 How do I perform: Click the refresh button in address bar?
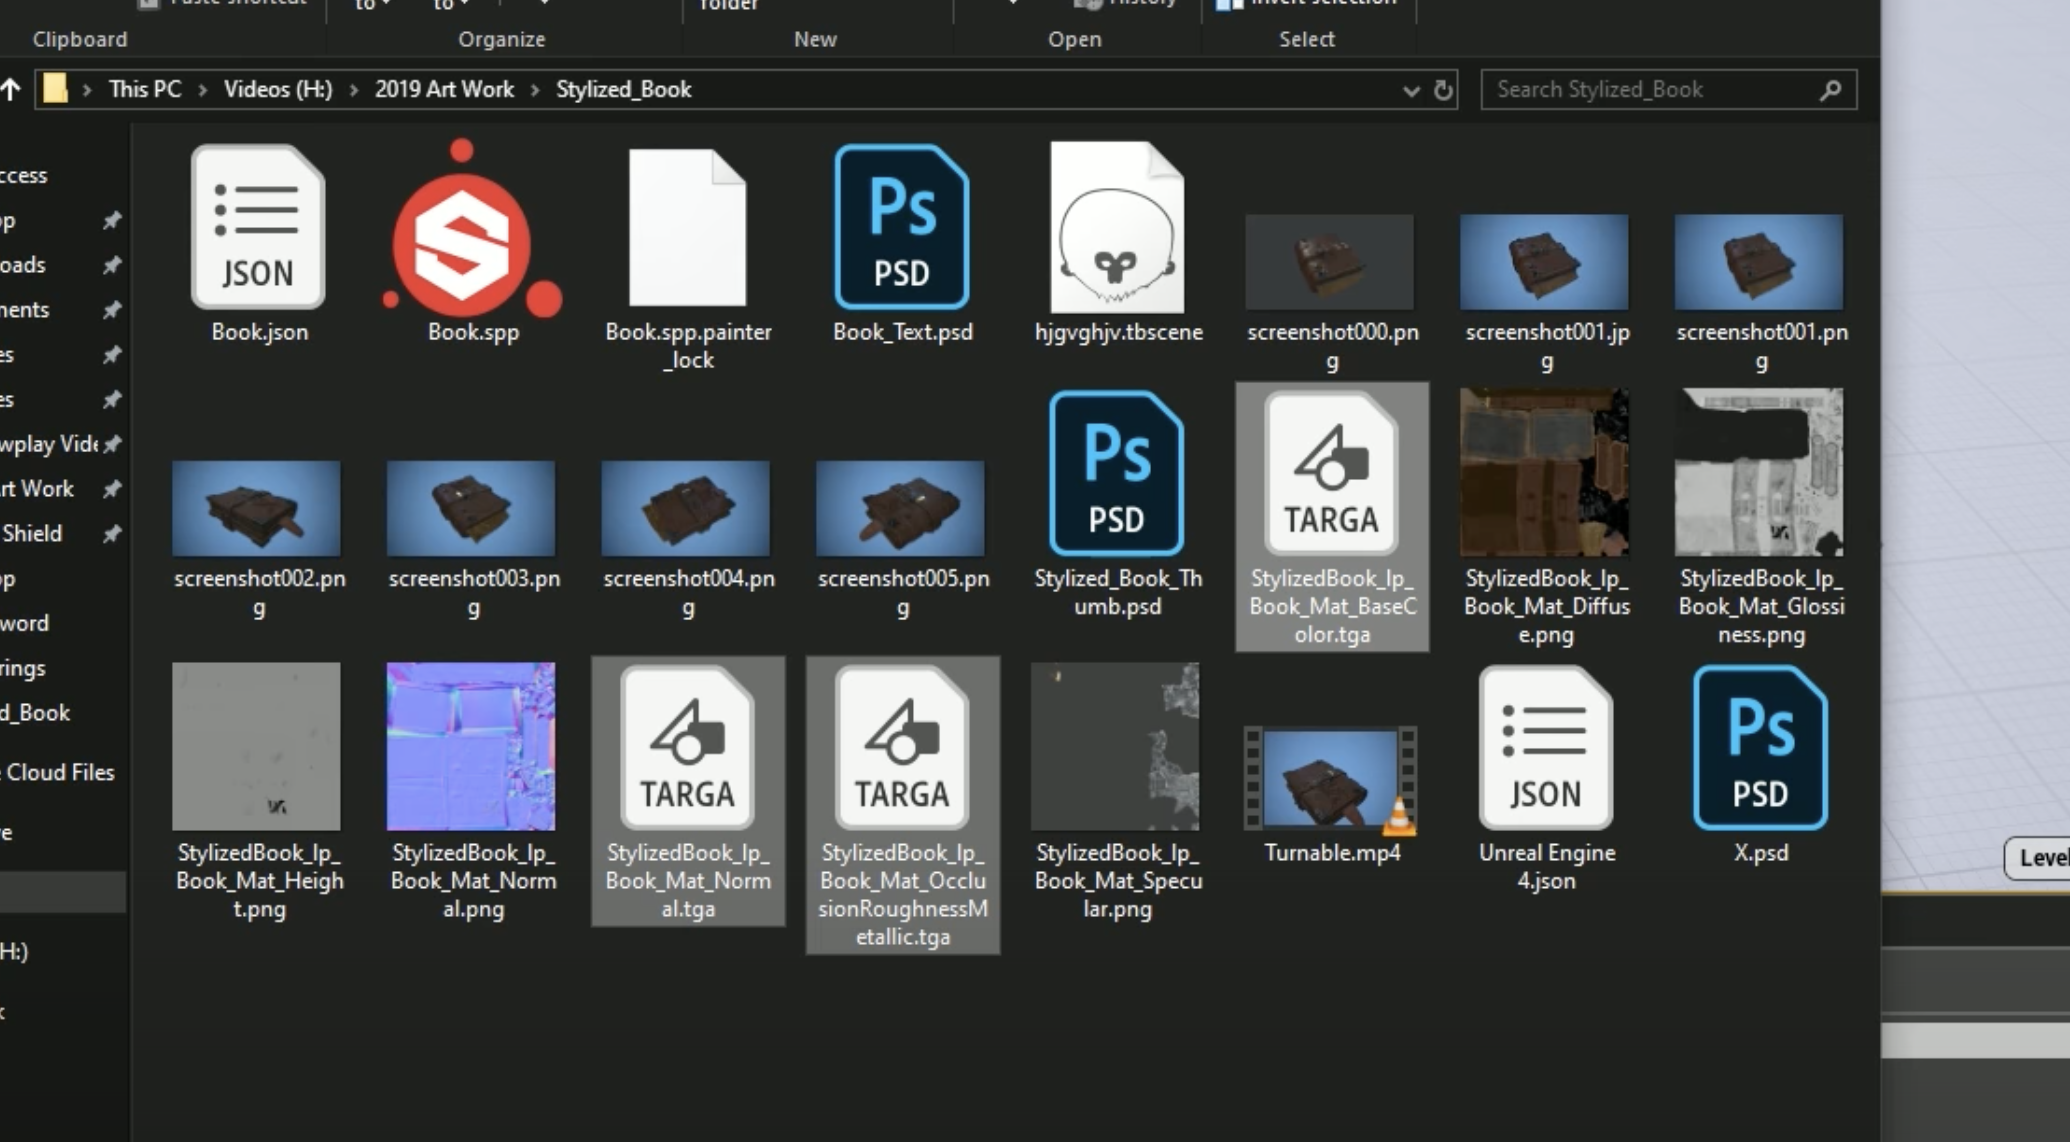[x=1443, y=91]
